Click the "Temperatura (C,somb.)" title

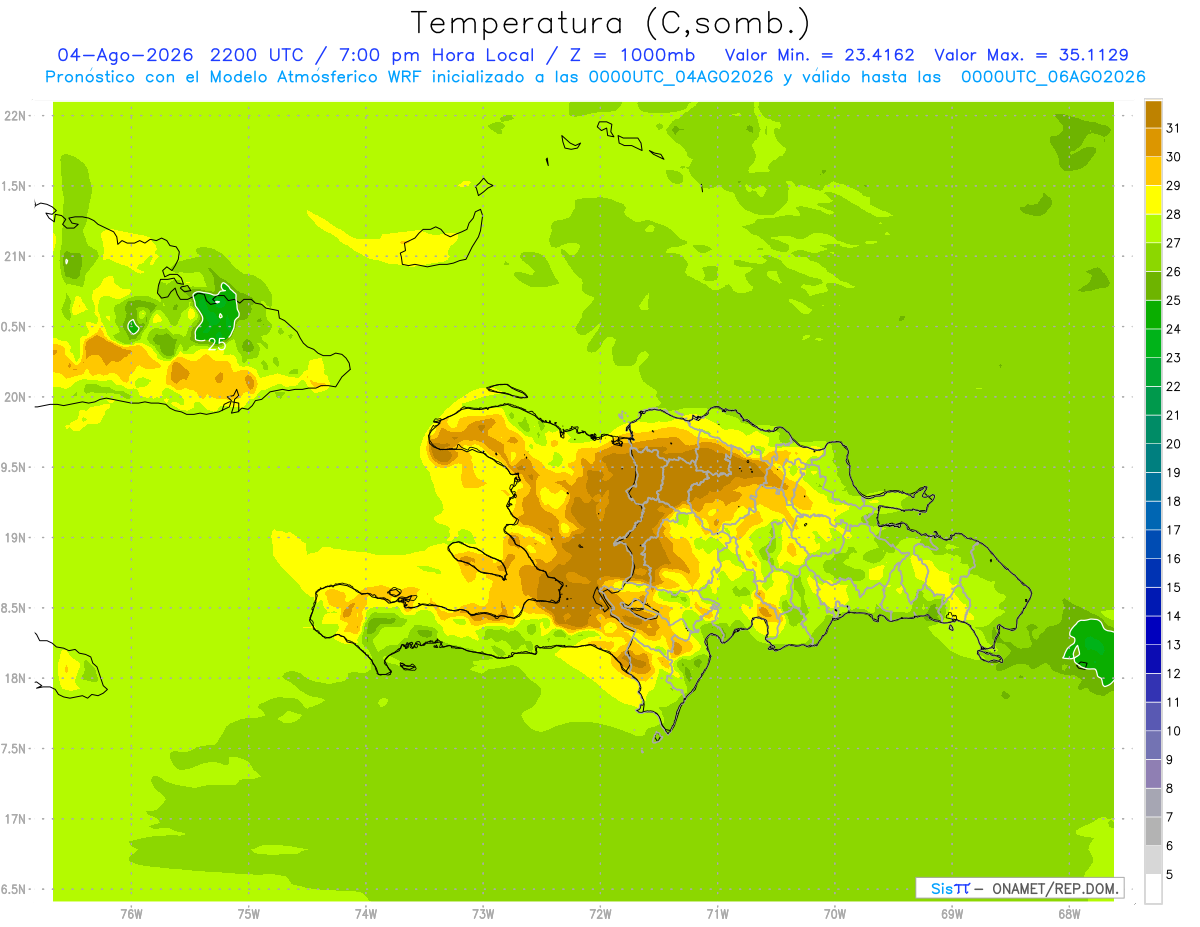pyautogui.click(x=610, y=23)
